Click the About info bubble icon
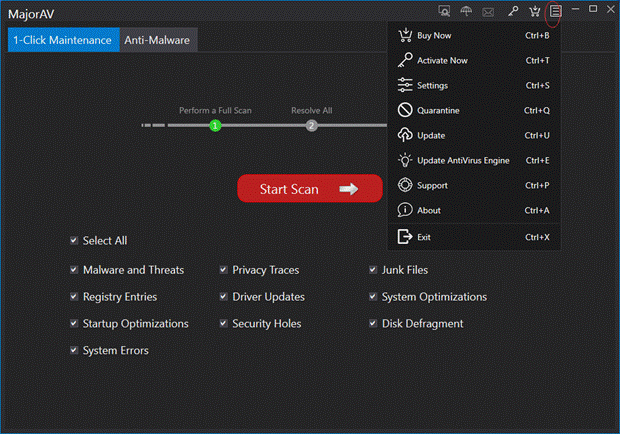The image size is (620, 434). point(405,210)
